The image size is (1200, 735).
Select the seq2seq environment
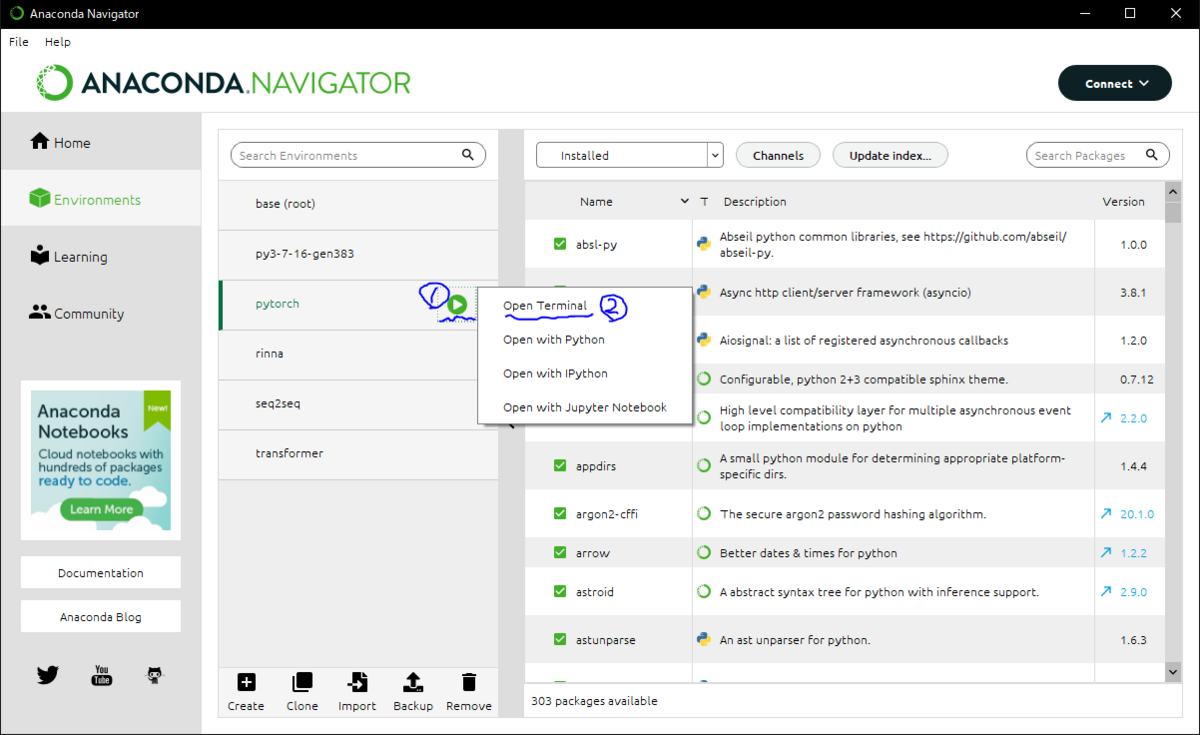(x=358, y=404)
